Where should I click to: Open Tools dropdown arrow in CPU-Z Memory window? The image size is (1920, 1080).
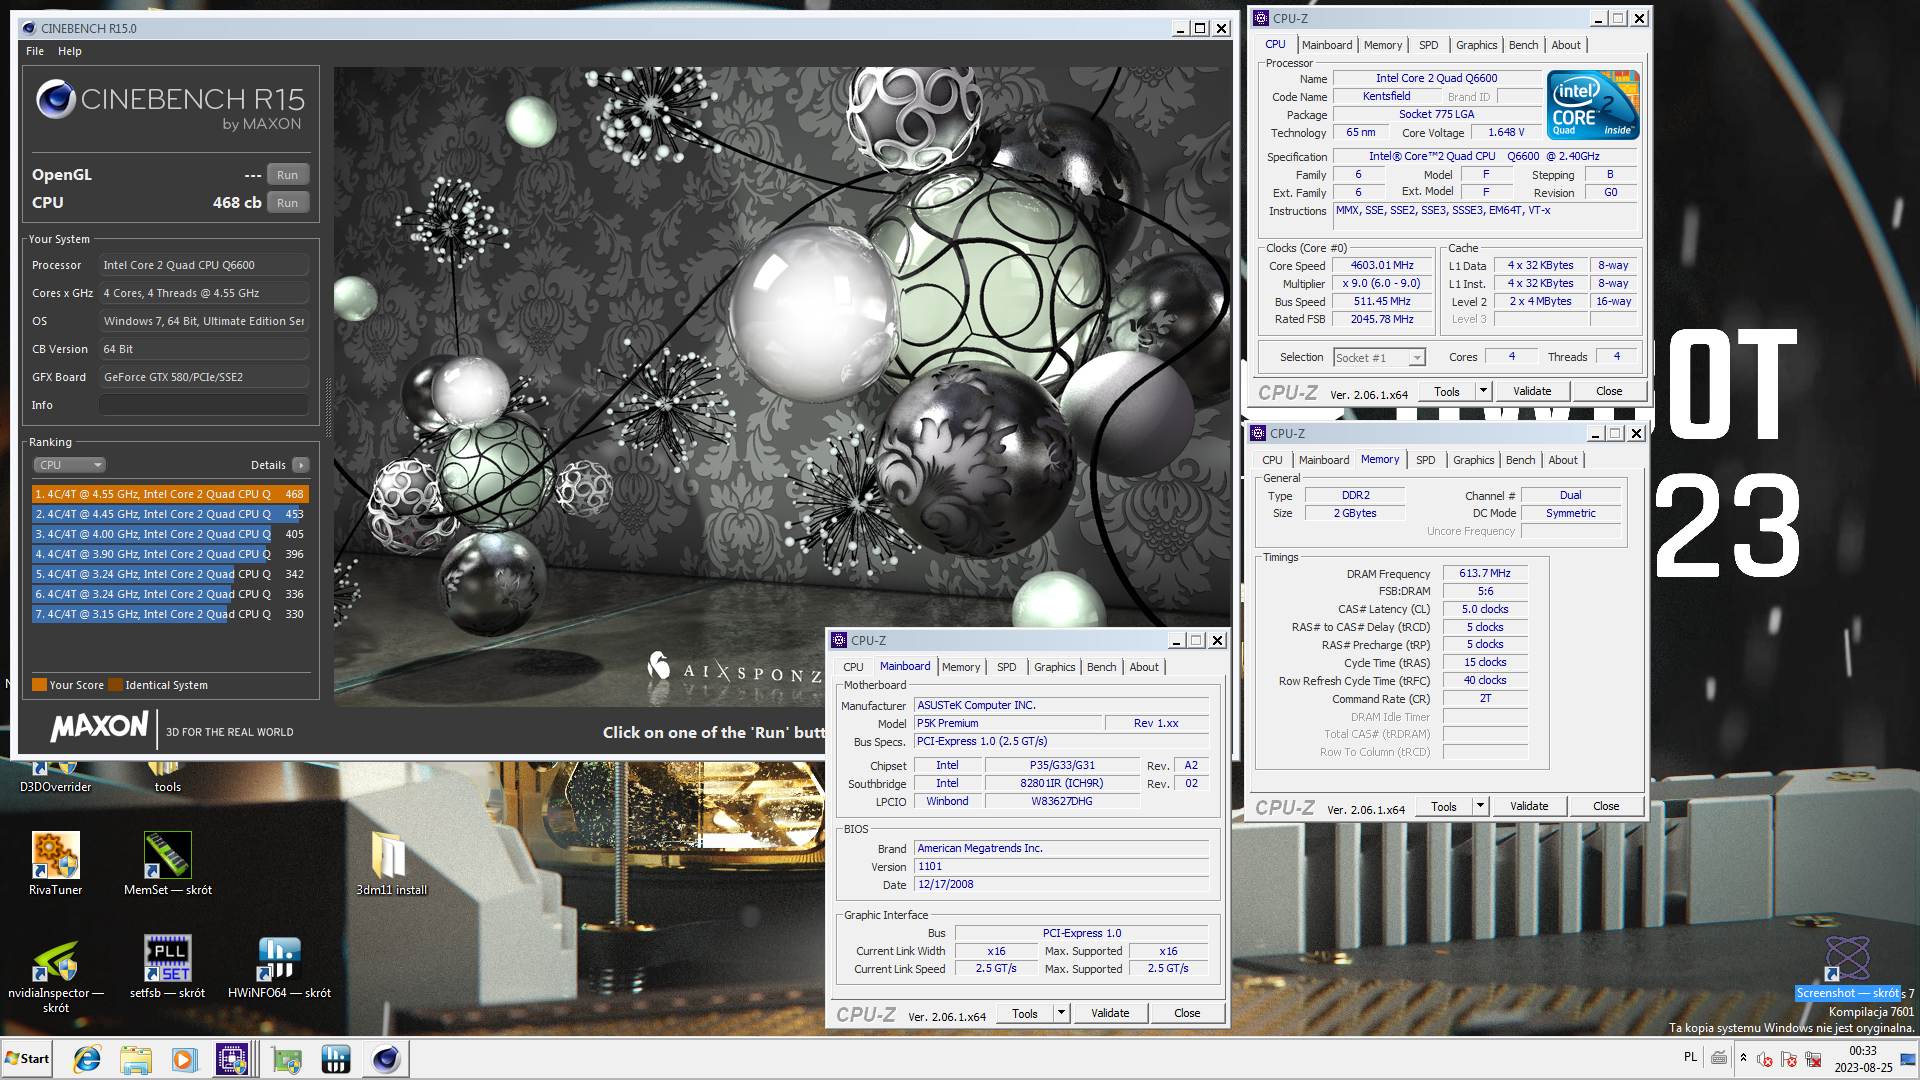coord(1481,806)
